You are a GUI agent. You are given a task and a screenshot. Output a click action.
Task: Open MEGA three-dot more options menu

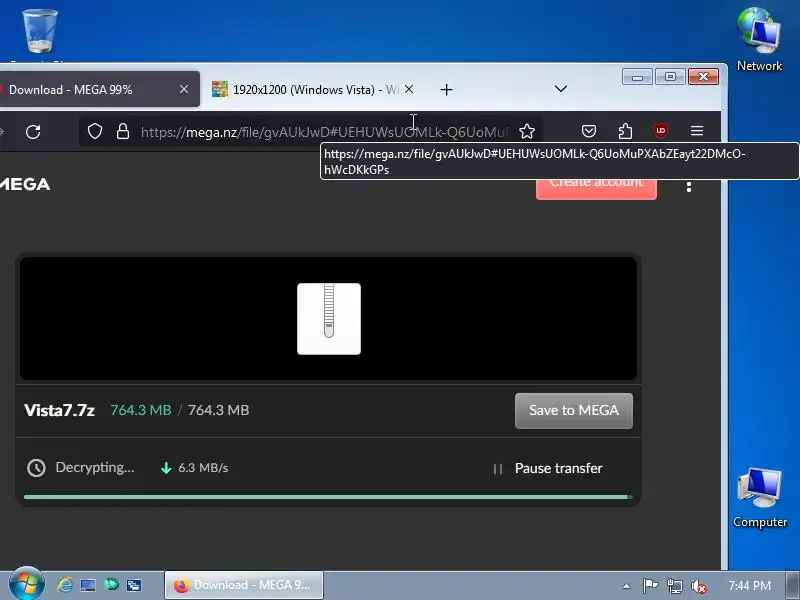[x=689, y=187]
